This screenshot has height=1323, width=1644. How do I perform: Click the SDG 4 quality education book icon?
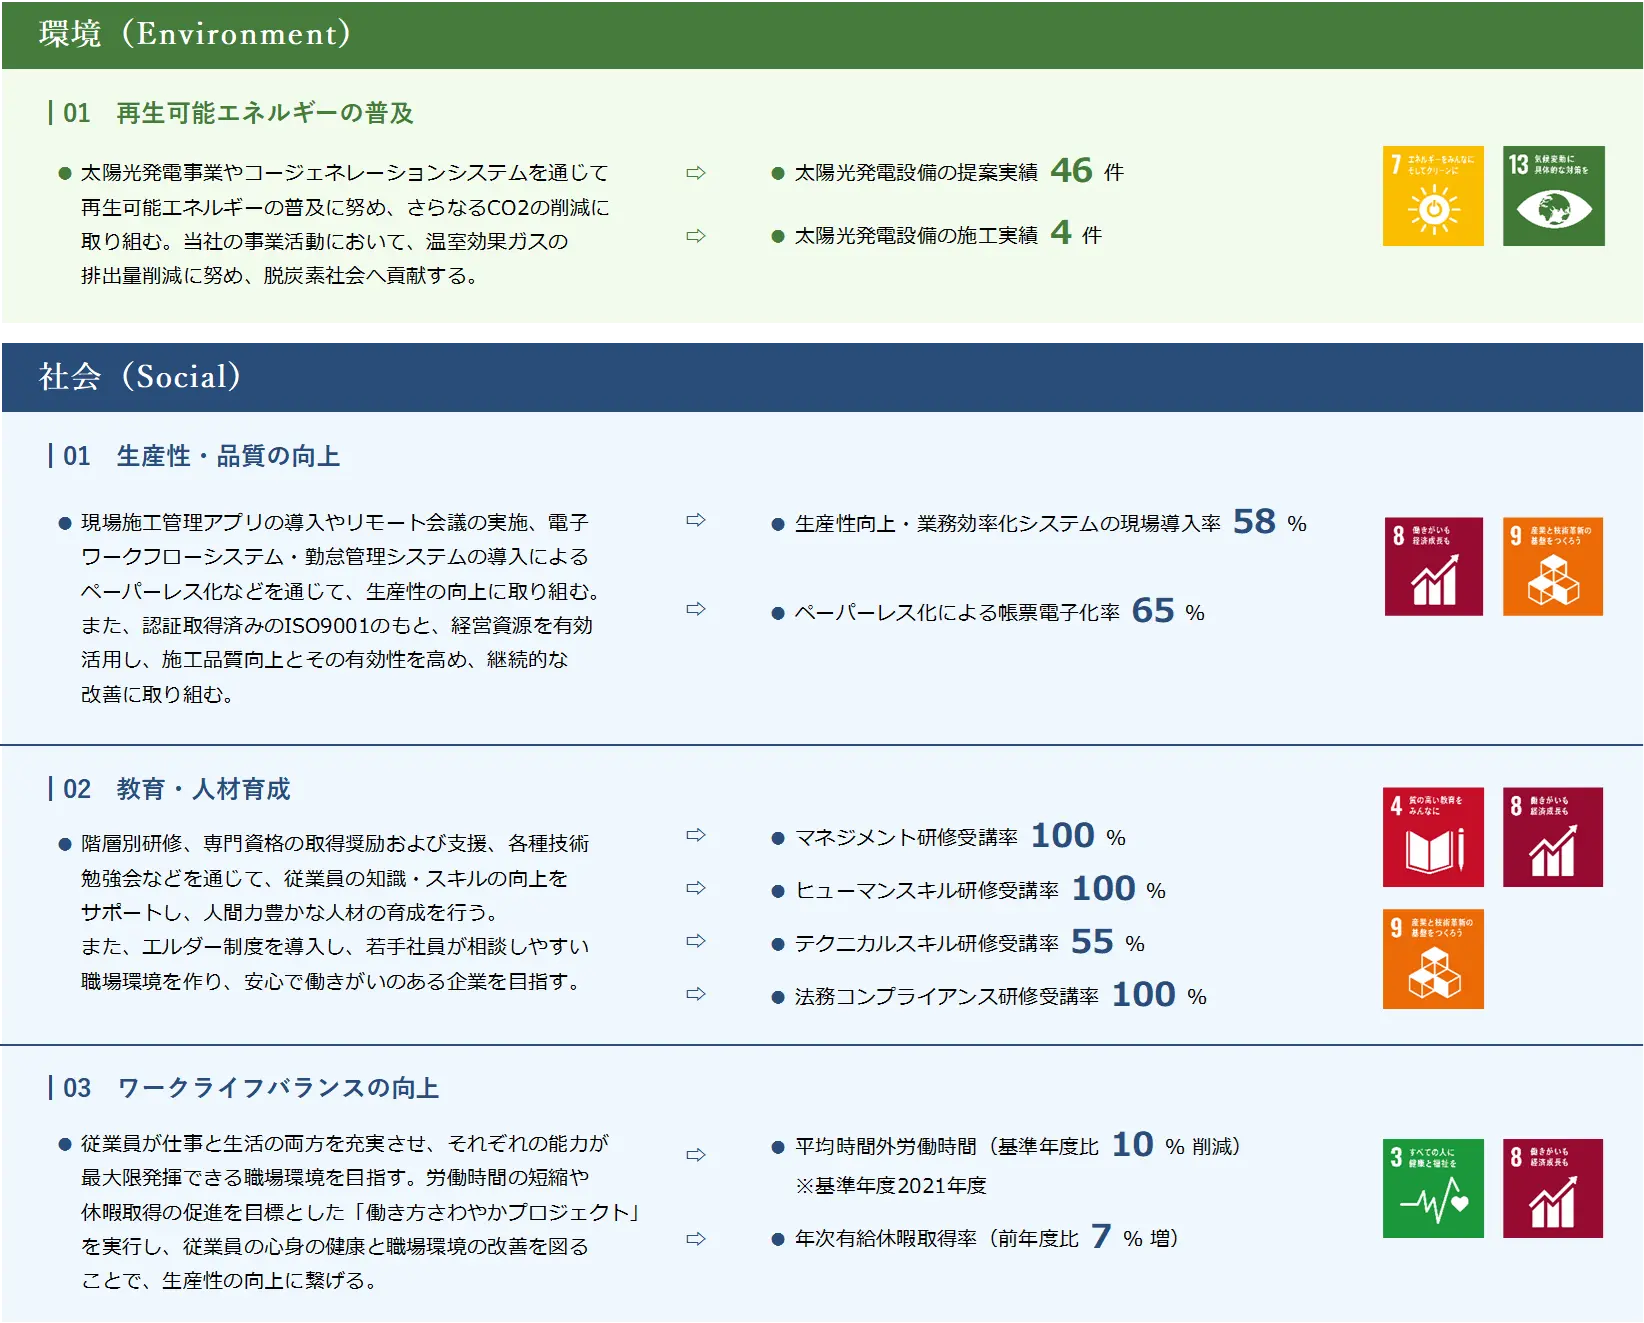click(x=1433, y=837)
